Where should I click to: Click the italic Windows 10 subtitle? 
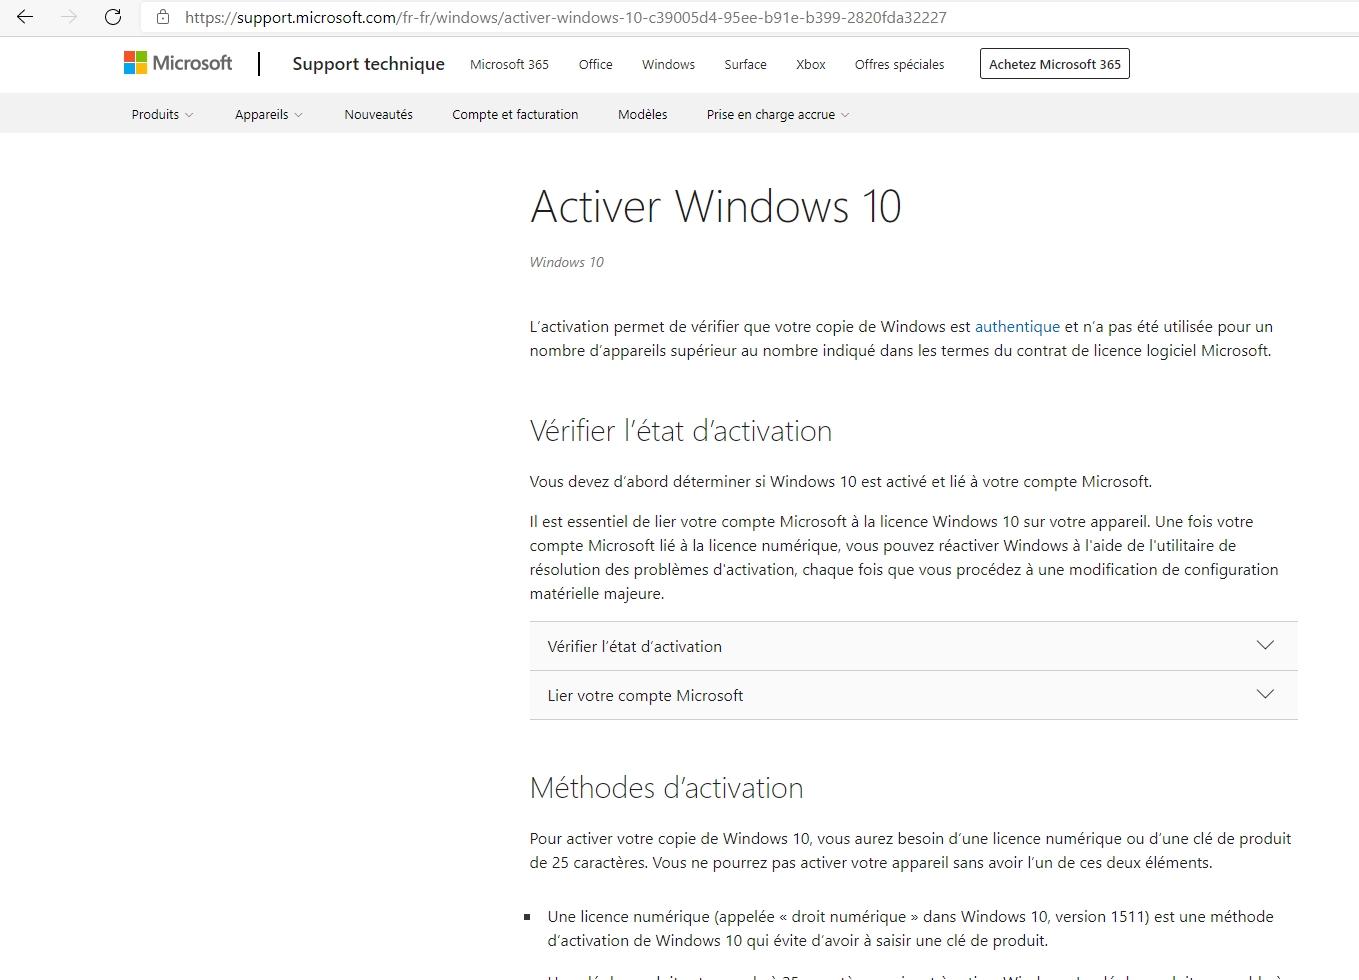click(x=567, y=262)
